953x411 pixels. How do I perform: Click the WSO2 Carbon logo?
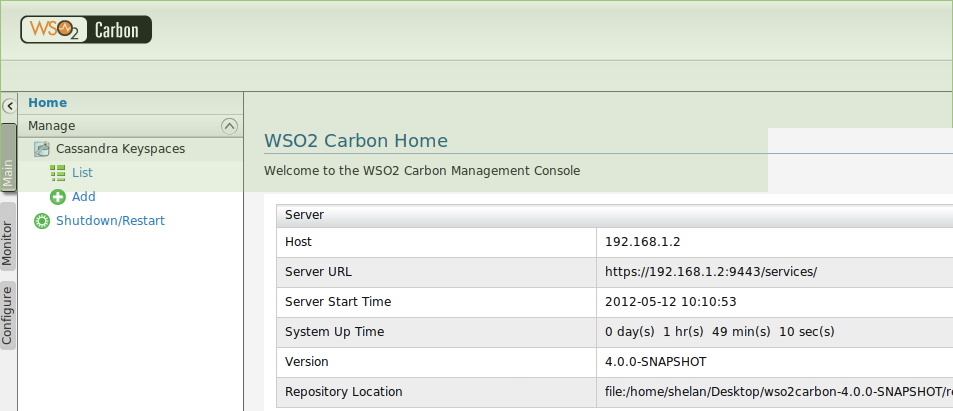86,29
